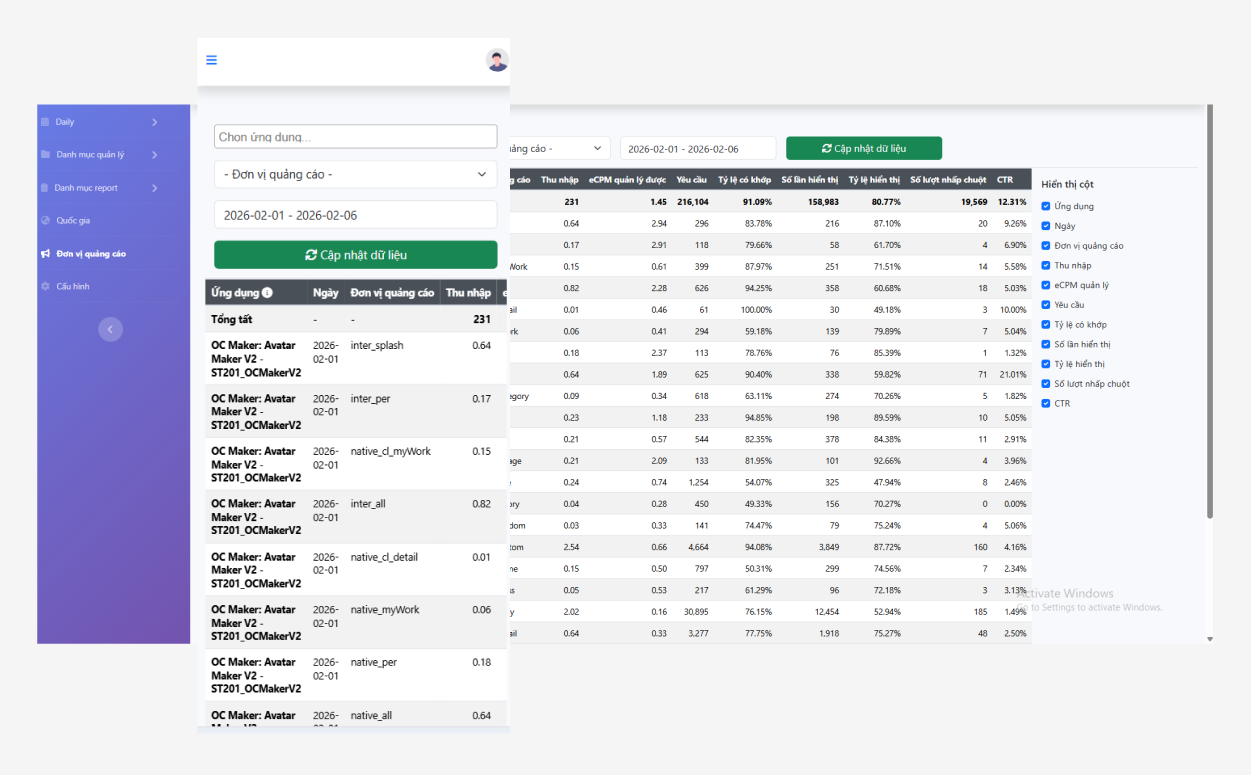Disable the CTR column checkbox
Viewport: 1251px width, 775px height.
click(x=1046, y=403)
